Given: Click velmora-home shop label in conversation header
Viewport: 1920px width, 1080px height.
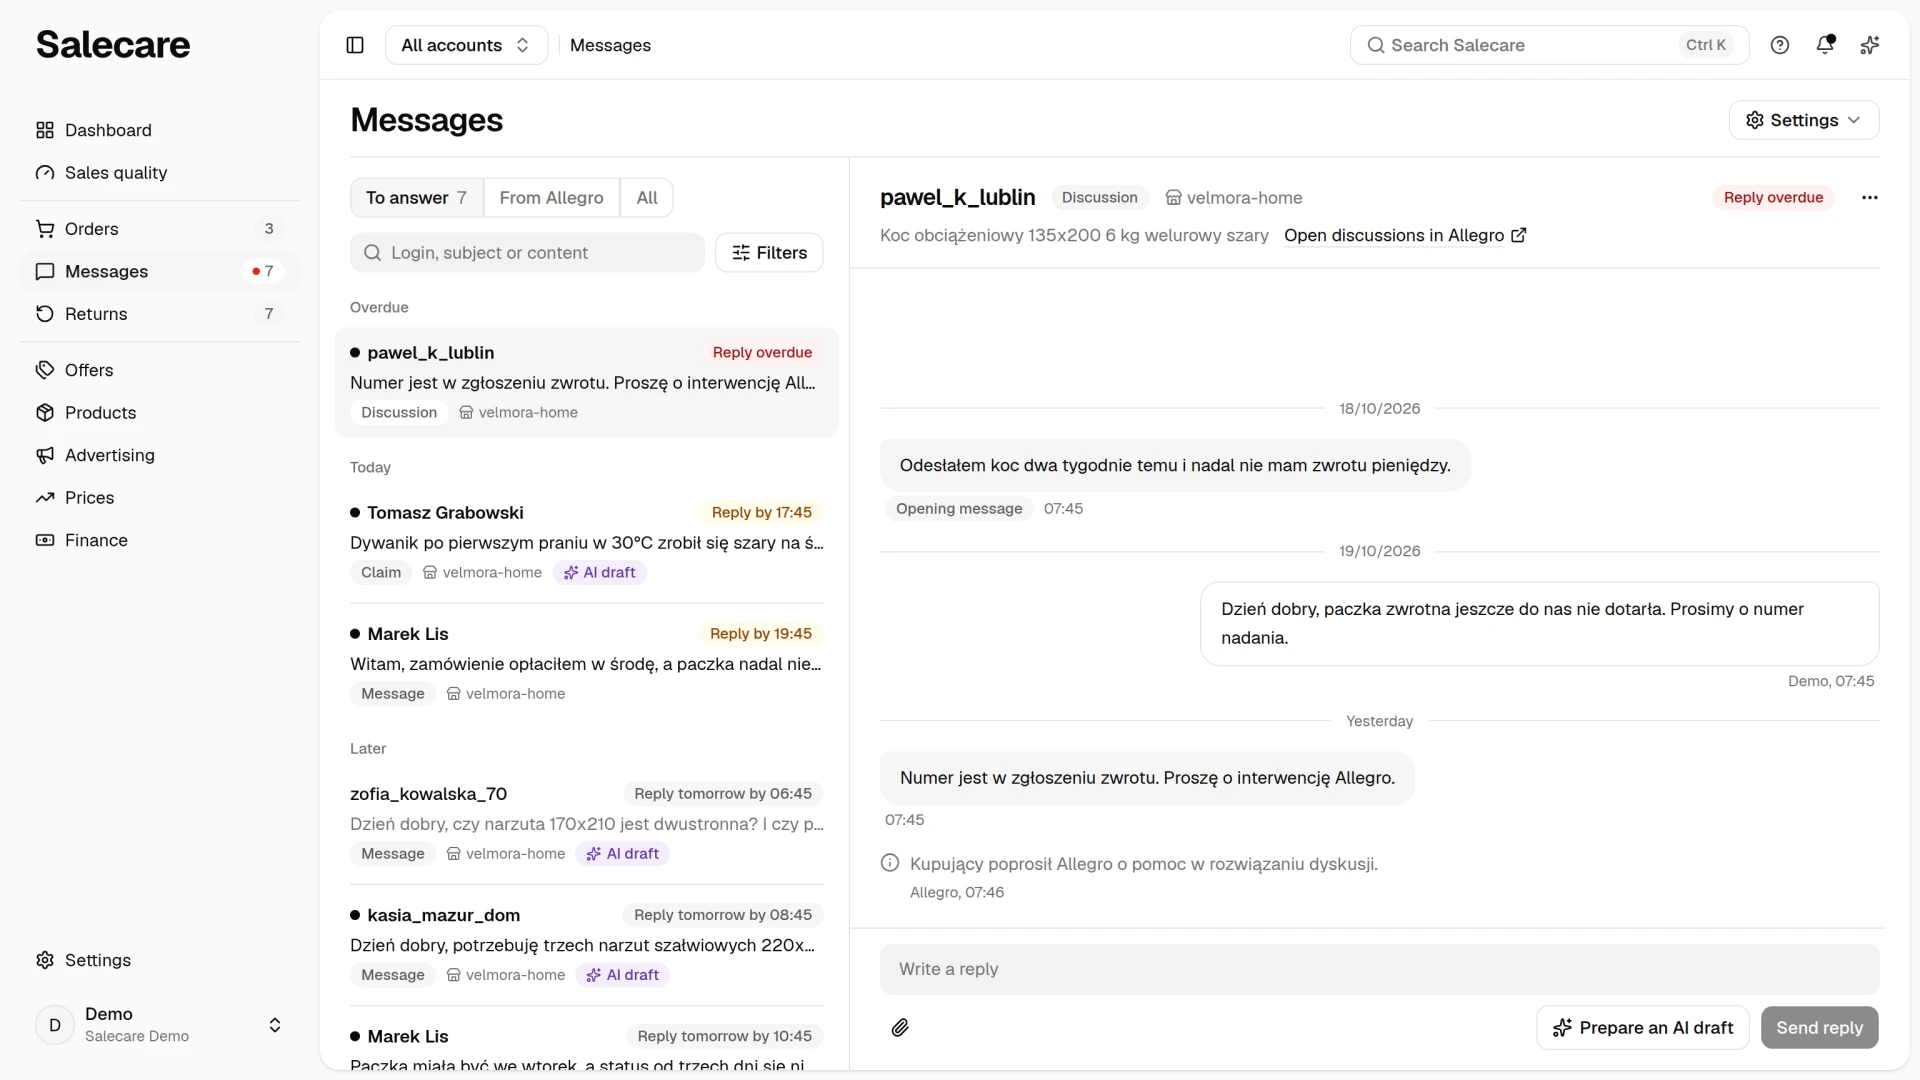Looking at the screenshot, I should pos(1234,198).
